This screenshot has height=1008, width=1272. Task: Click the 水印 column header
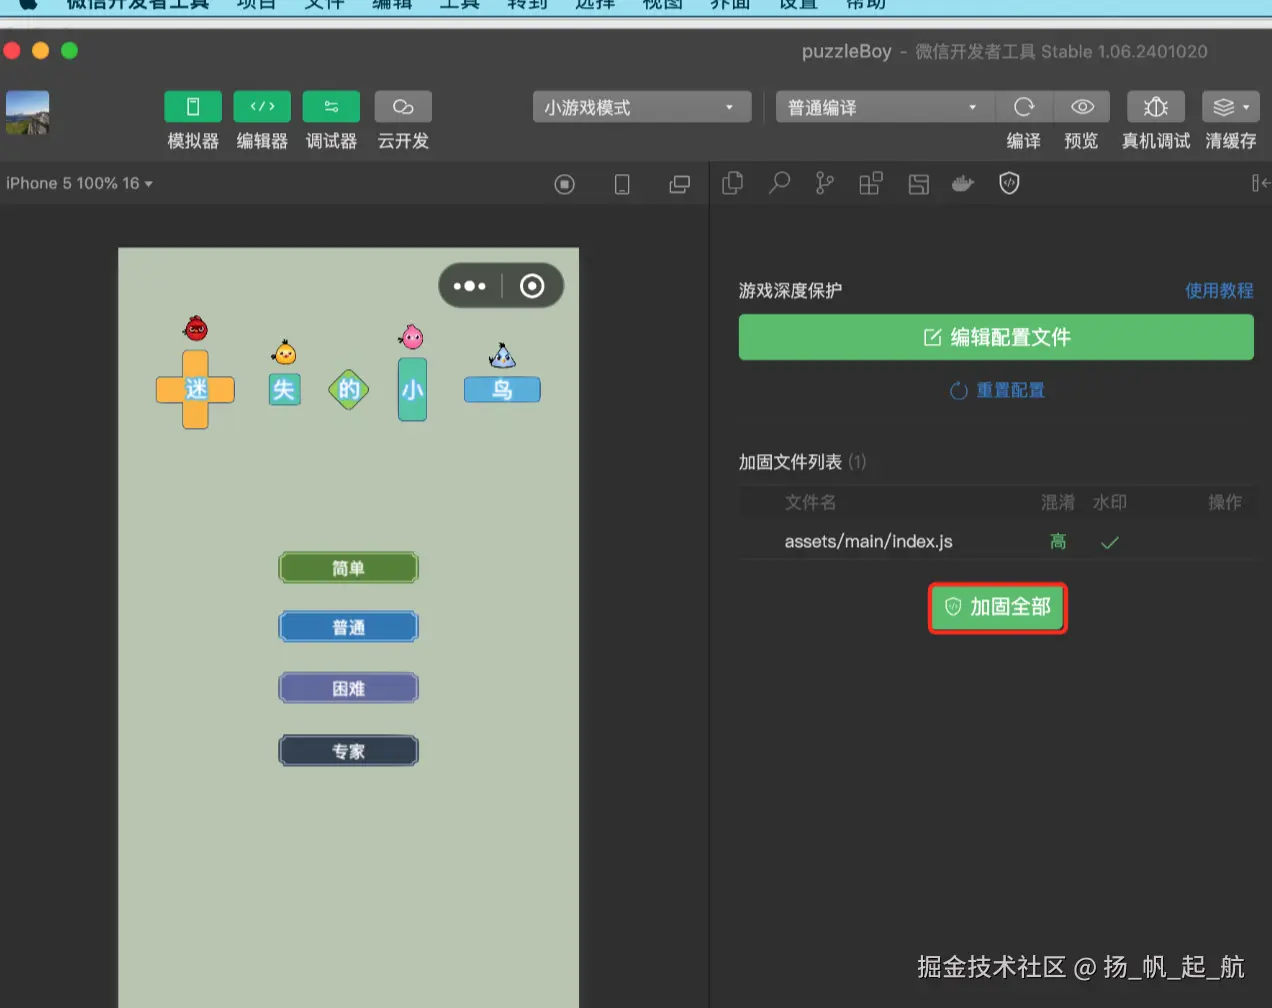tap(1110, 502)
